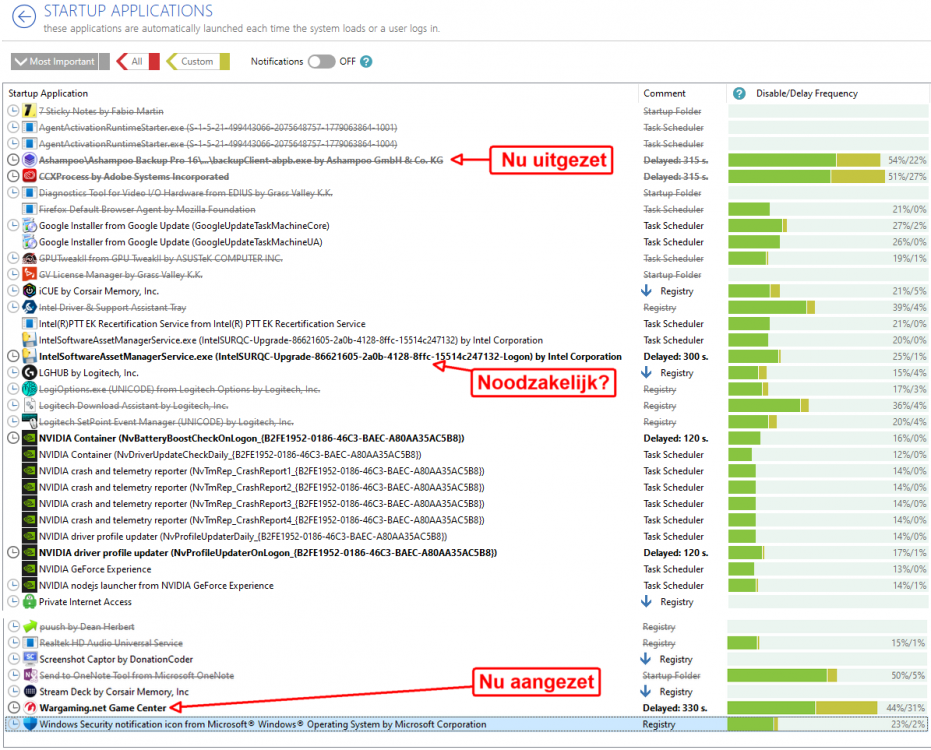Image resolution: width=931 pixels, height=750 pixels.
Task: Toggle the Notifications switch
Action: pyautogui.click(x=321, y=61)
